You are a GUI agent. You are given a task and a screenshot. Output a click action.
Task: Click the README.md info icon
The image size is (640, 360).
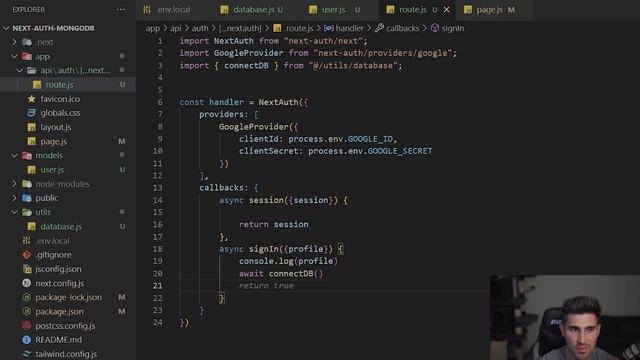coord(27,340)
